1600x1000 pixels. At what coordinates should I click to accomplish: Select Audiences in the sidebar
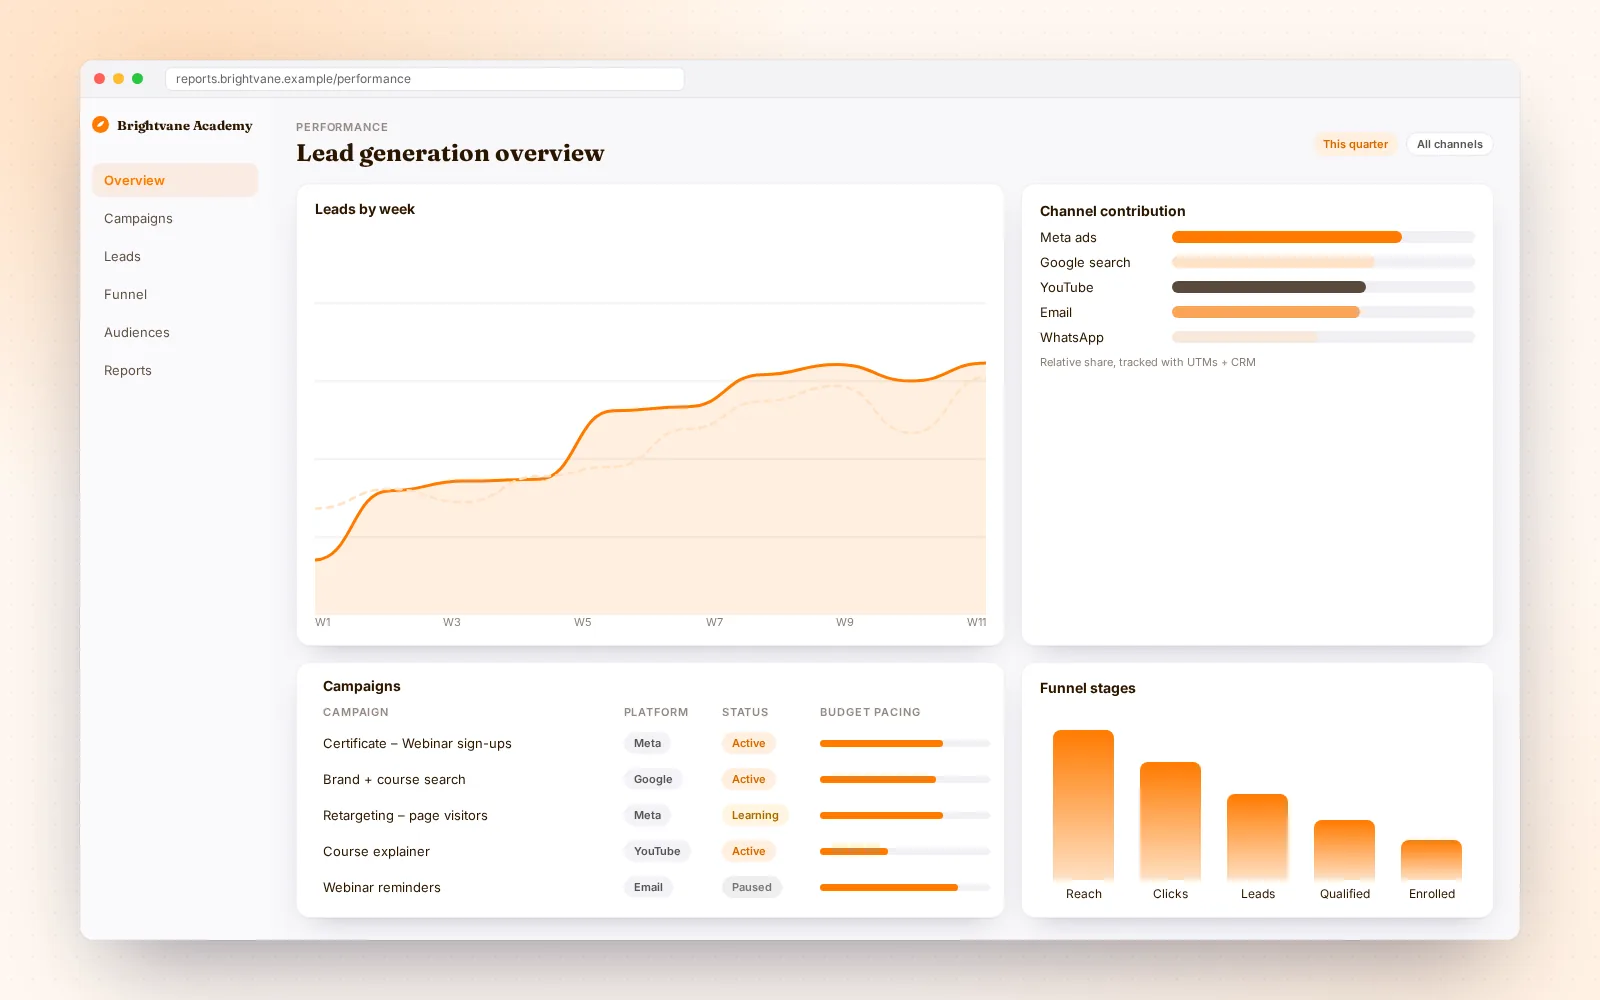pos(175,332)
